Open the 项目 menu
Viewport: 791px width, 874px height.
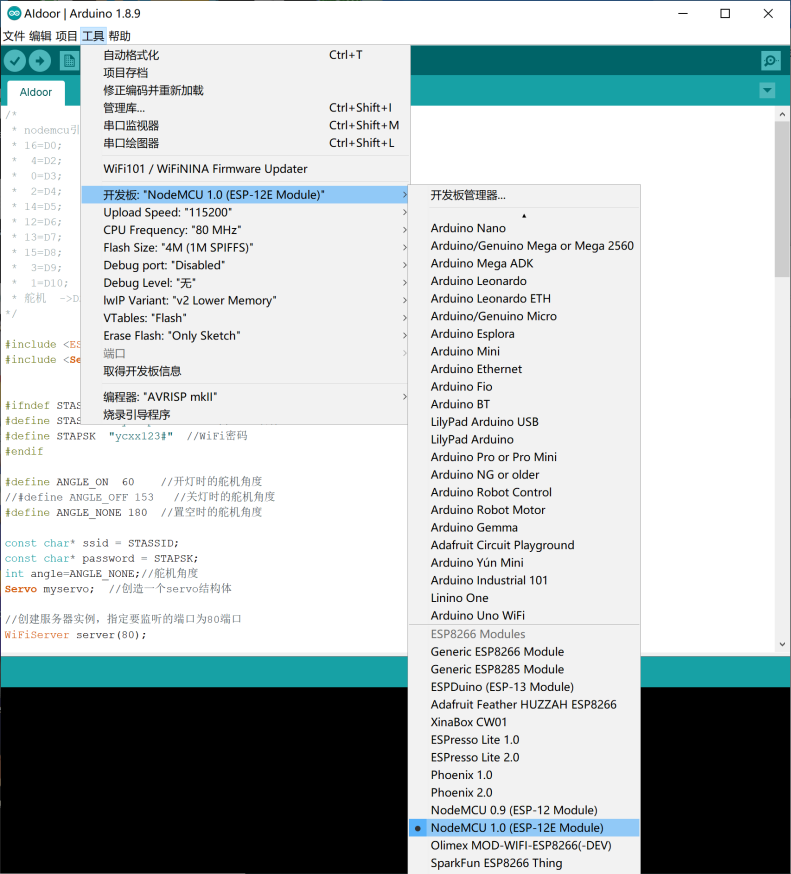pyautogui.click(x=66, y=36)
